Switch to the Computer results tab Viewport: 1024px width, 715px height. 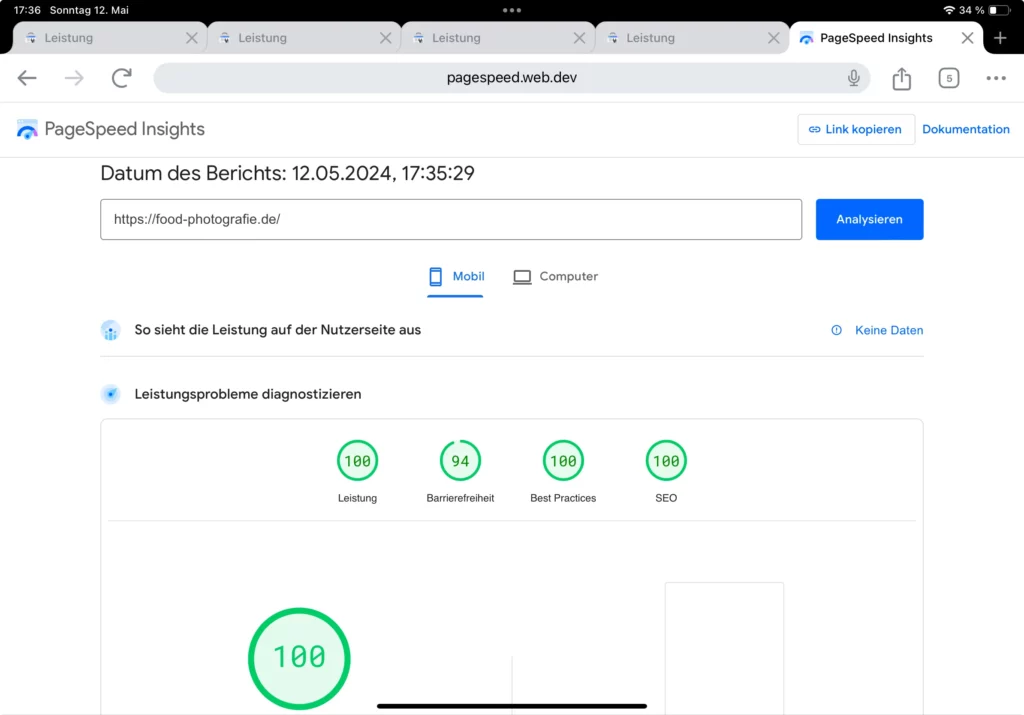tap(555, 277)
